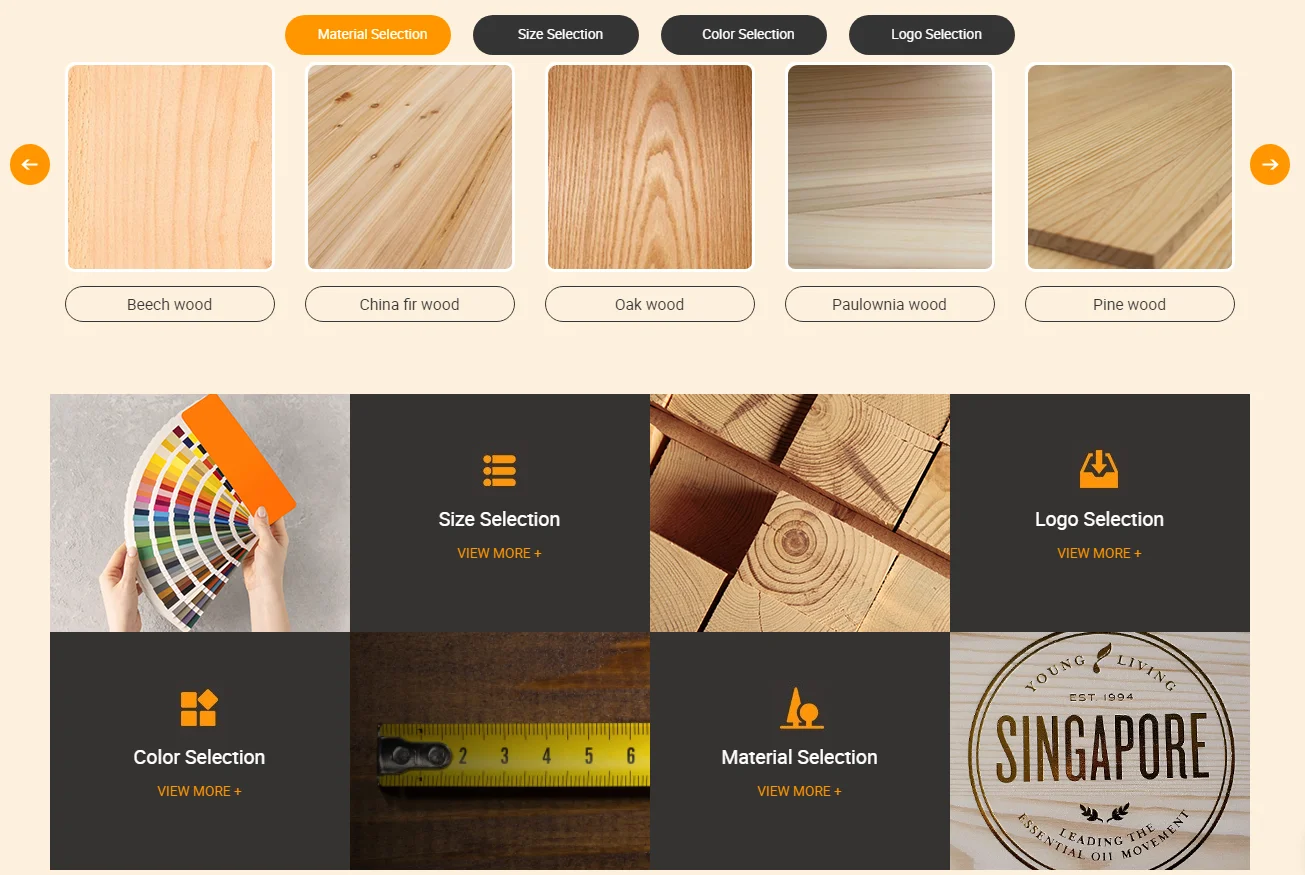Screen dimensions: 1305x875
Task: Click the right orange carousel arrow
Action: [1270, 164]
